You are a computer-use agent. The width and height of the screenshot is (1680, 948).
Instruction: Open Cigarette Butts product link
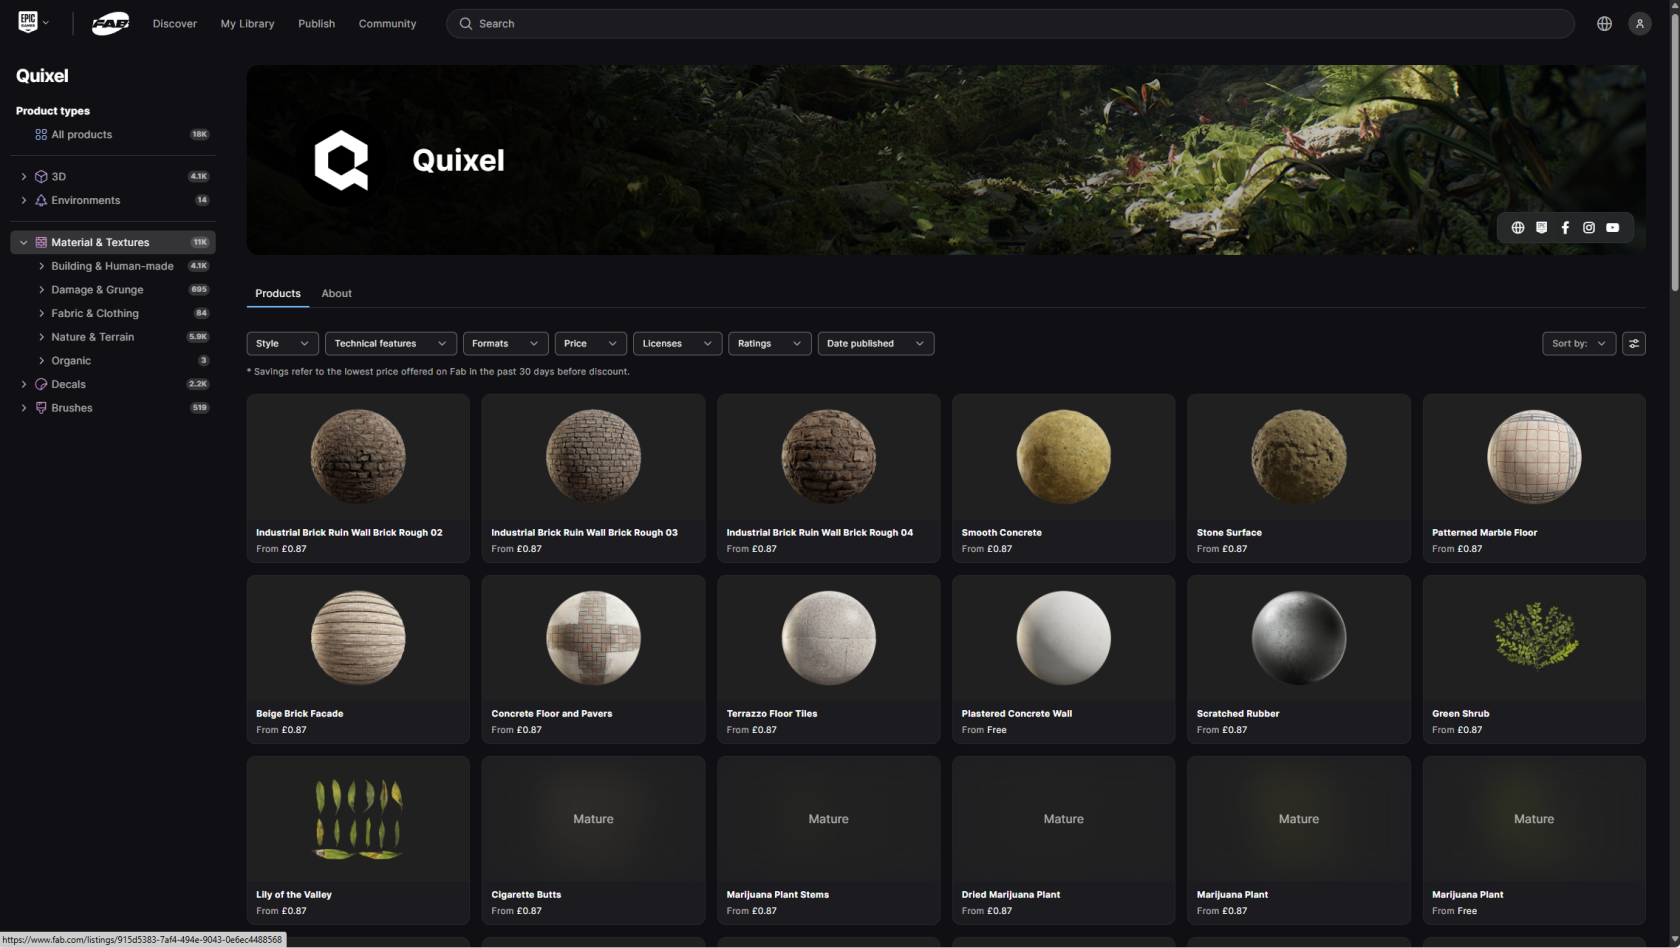526,895
